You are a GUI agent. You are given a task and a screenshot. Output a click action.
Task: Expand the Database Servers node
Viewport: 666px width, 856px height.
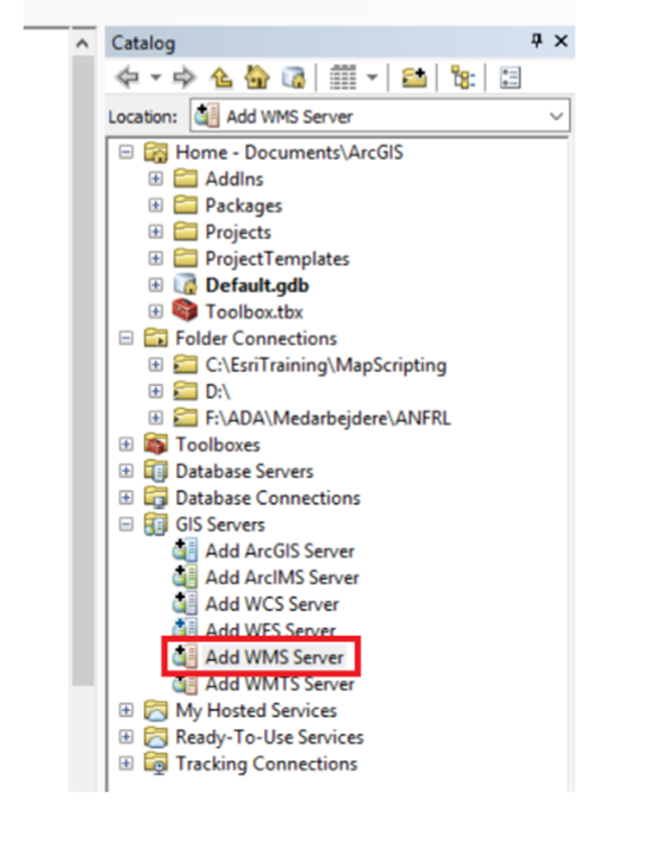pos(126,471)
